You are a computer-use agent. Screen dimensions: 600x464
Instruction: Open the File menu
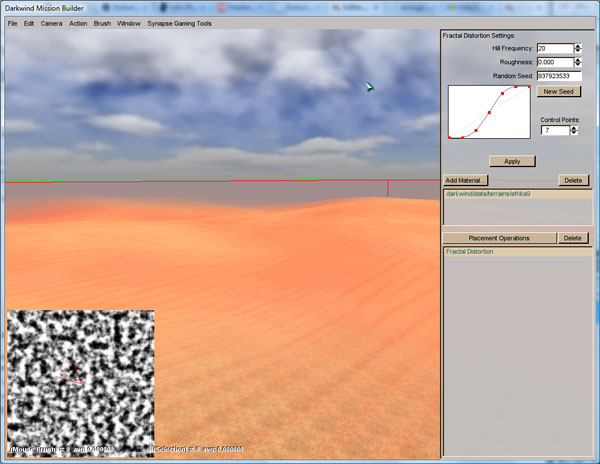(x=12, y=22)
